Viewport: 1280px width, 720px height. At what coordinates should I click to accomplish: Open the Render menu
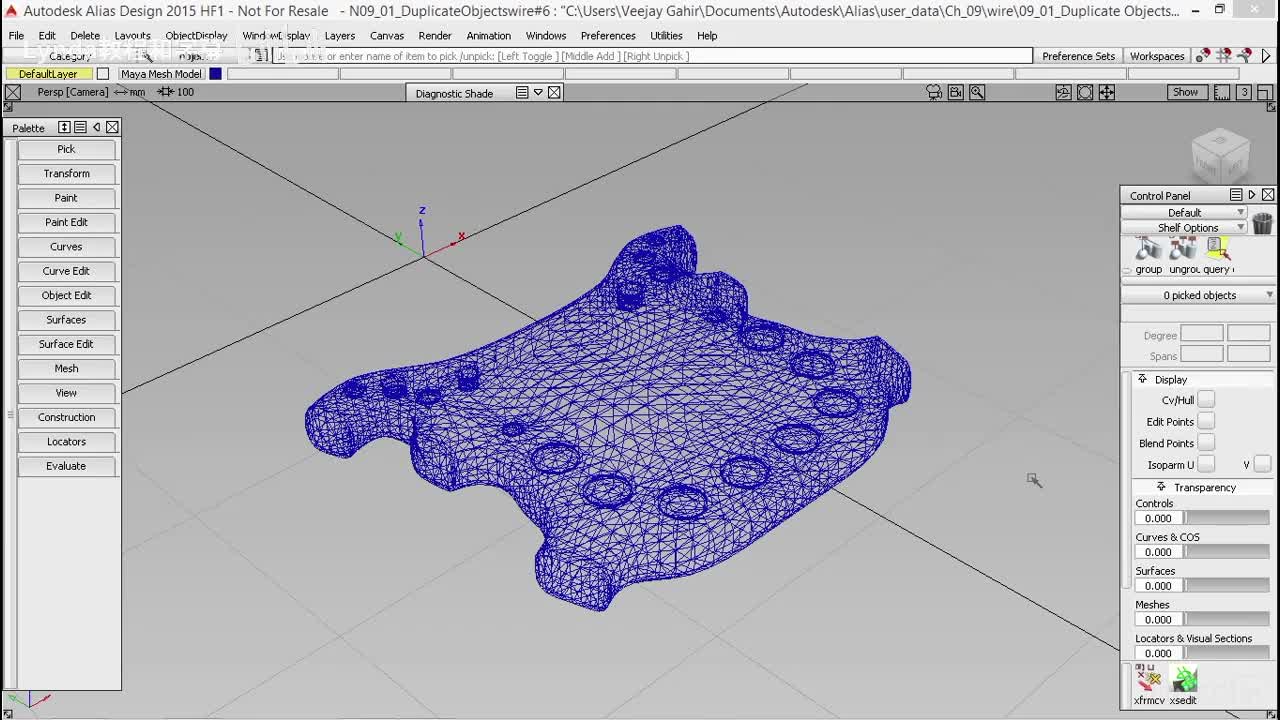coord(434,35)
